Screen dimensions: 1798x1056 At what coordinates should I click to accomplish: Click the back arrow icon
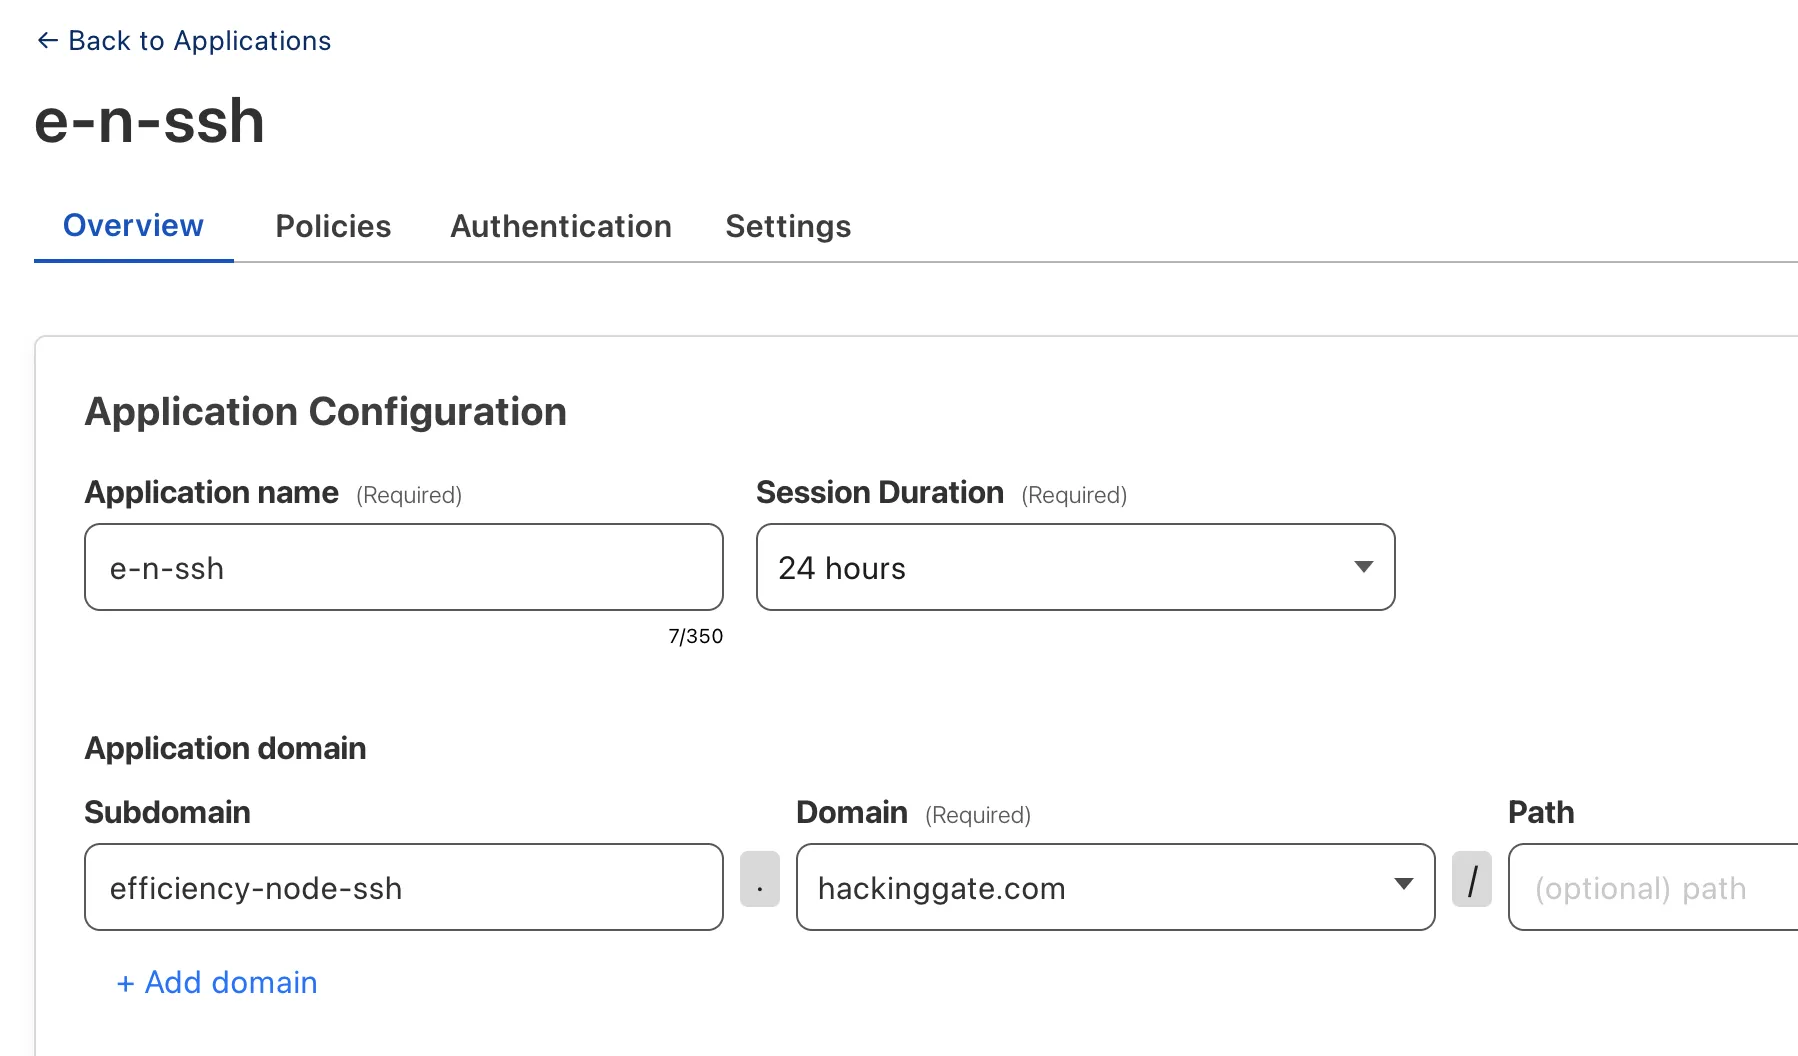(x=46, y=40)
